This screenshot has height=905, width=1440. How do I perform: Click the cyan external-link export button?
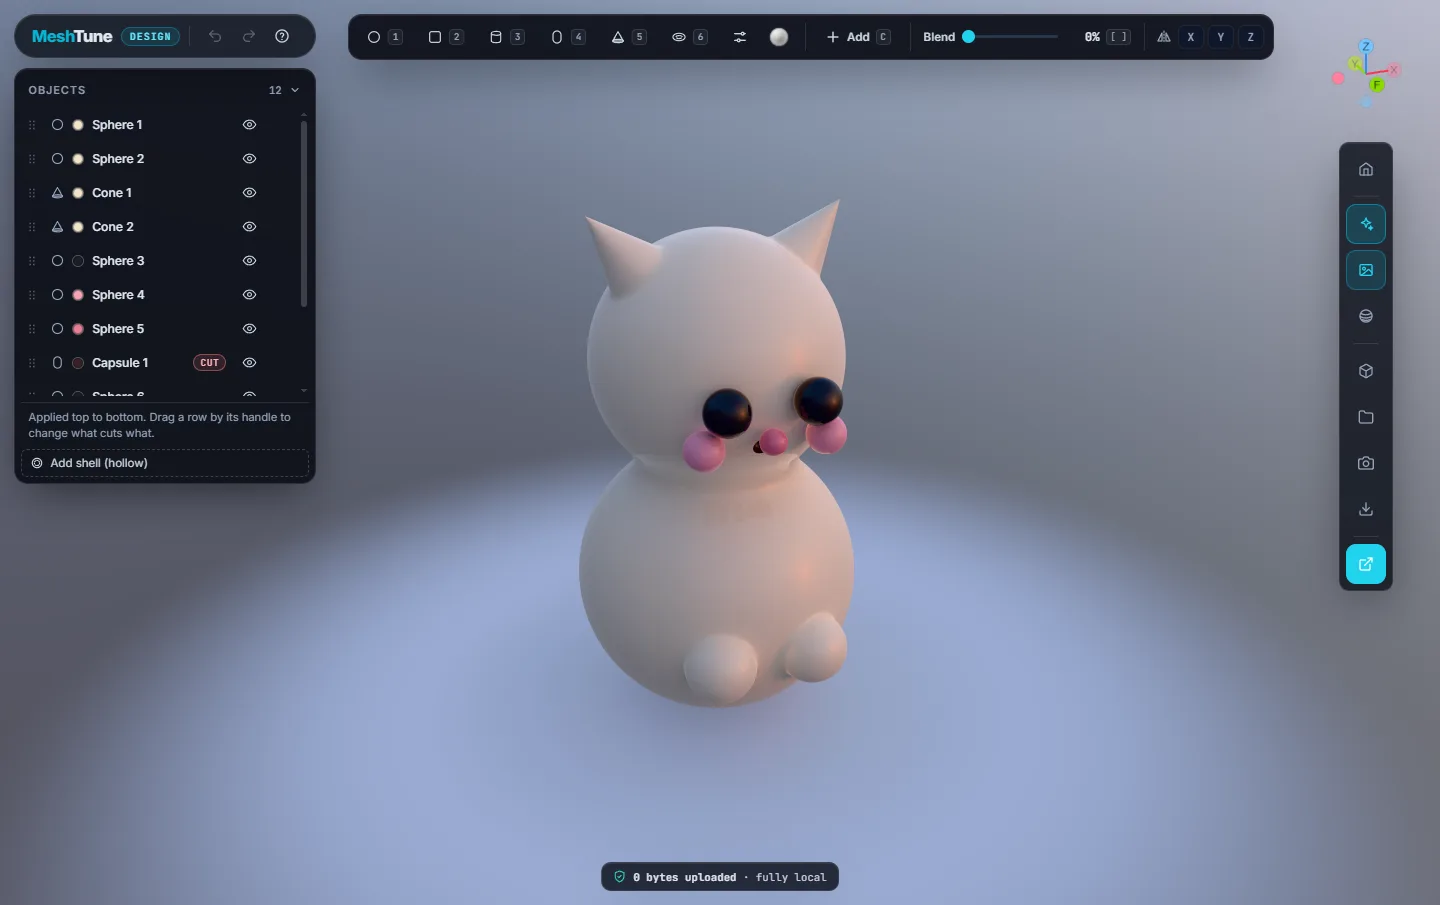pos(1366,564)
